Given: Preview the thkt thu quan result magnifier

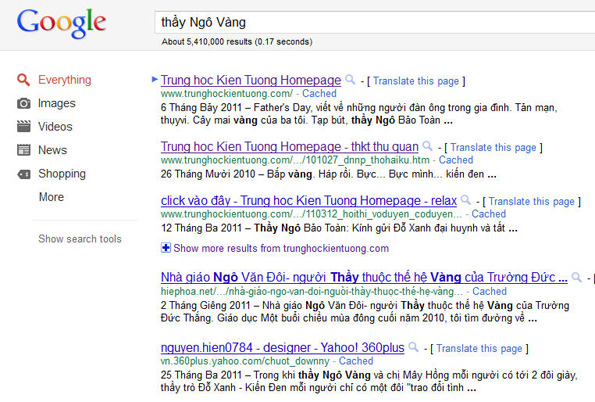Looking at the screenshot, I should pyautogui.click(x=428, y=146).
